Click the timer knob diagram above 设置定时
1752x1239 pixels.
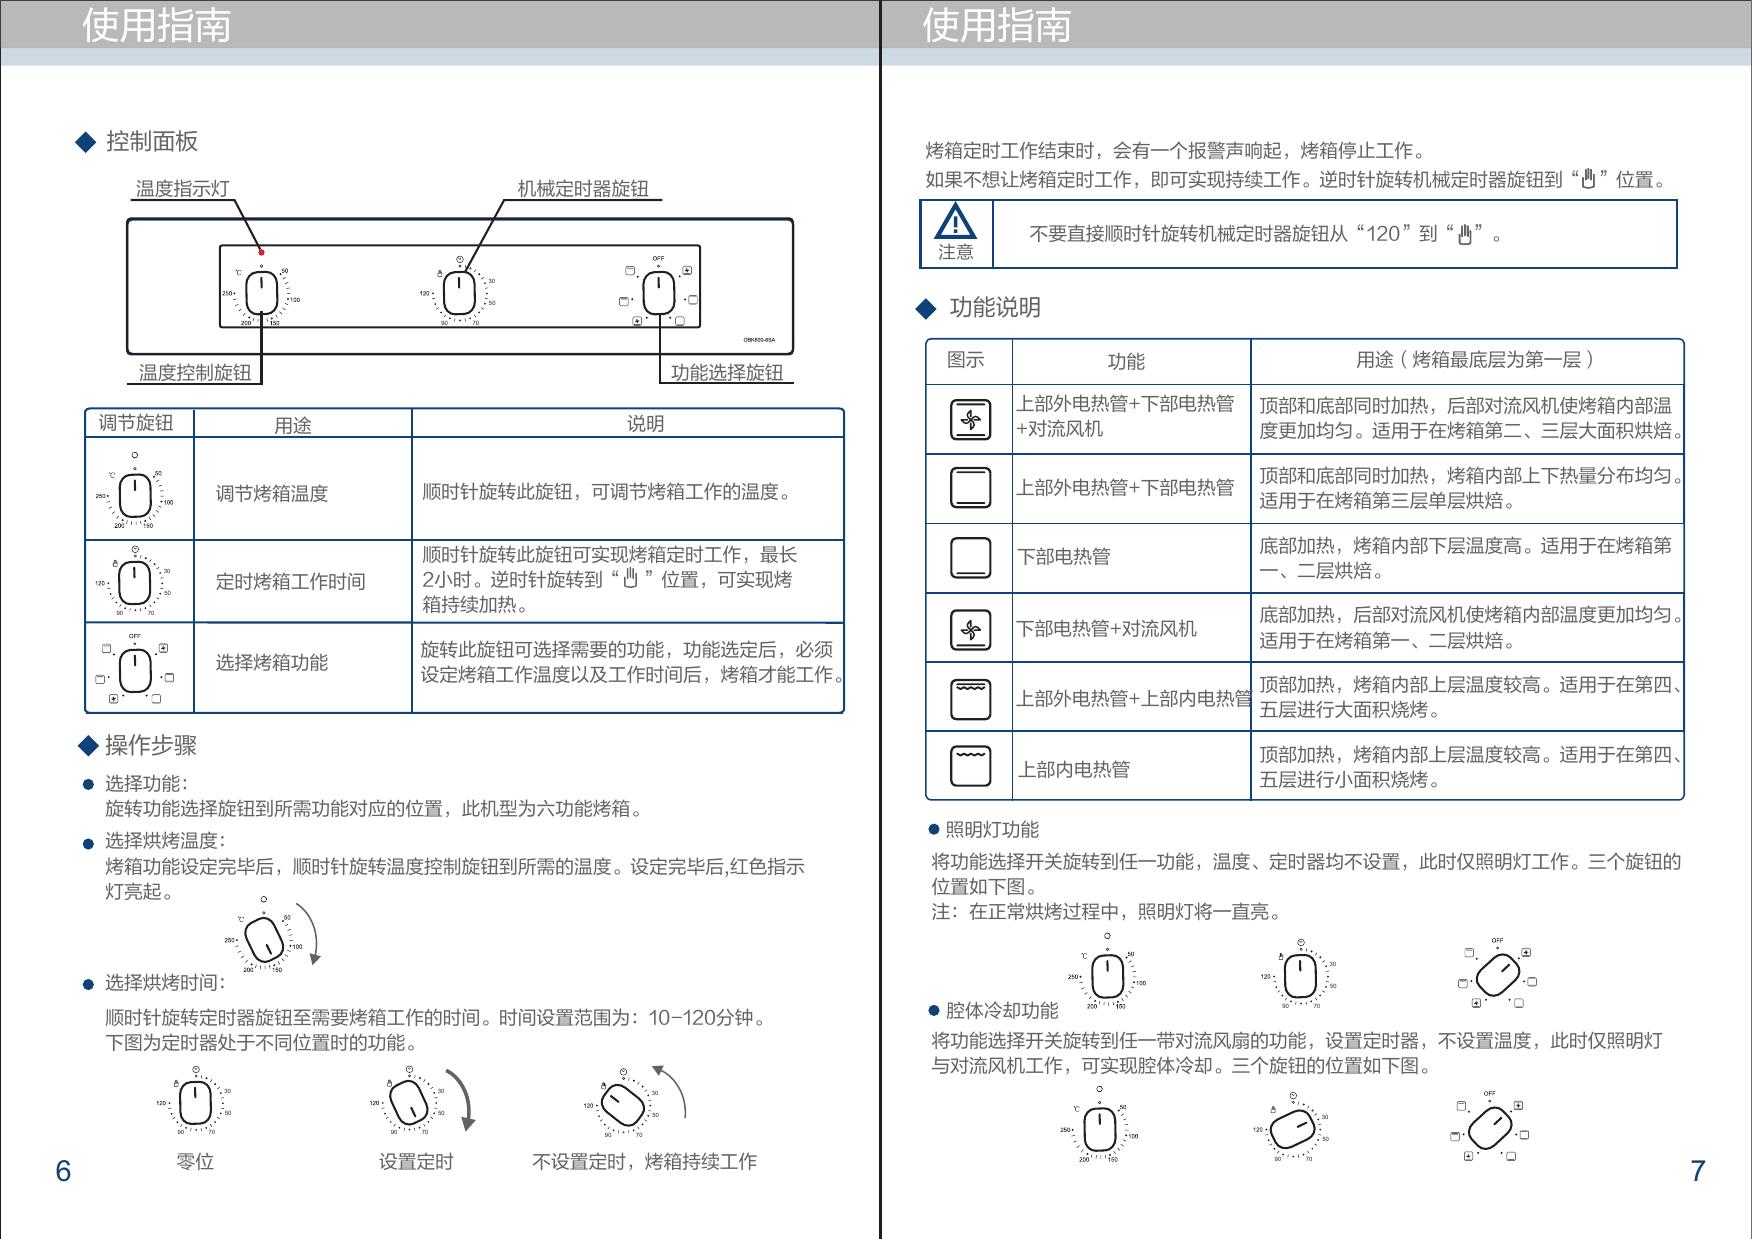click(409, 1104)
